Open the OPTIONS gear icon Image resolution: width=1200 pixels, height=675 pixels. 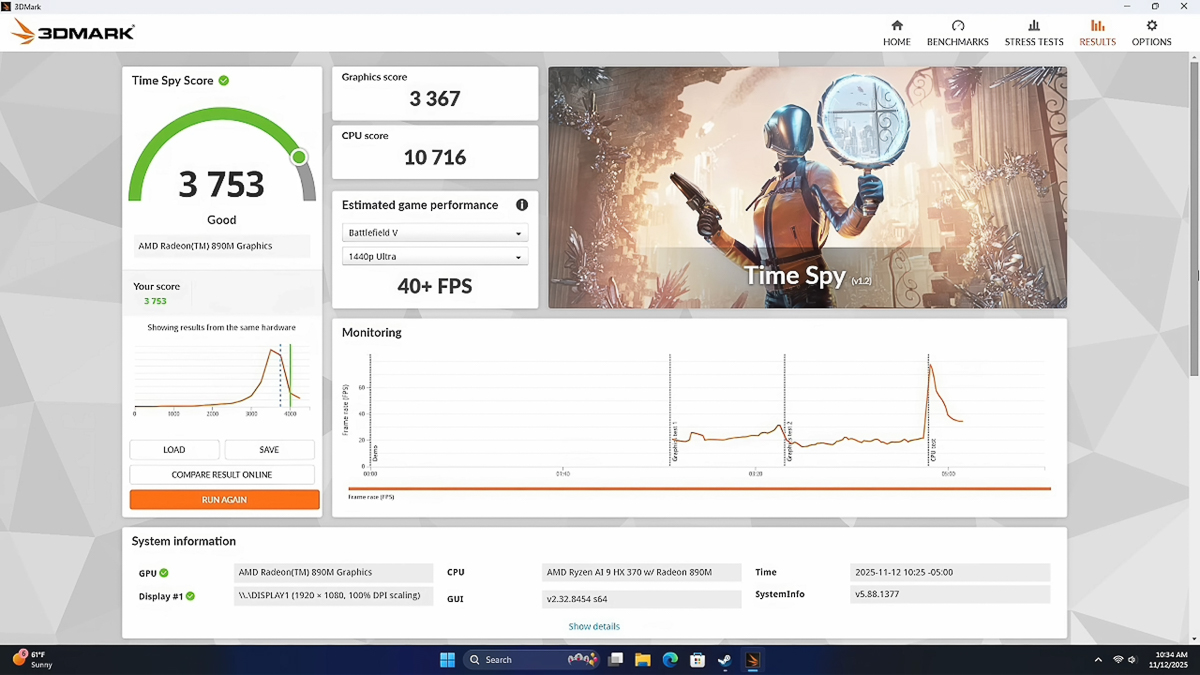1151,26
